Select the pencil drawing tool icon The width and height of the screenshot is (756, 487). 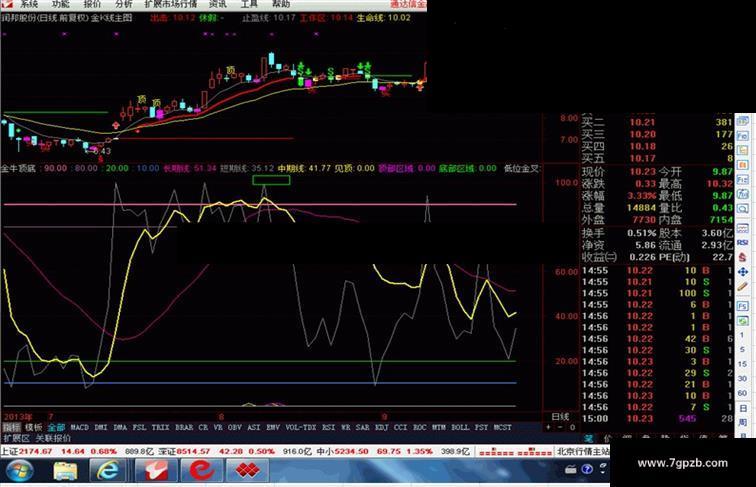pos(743,287)
